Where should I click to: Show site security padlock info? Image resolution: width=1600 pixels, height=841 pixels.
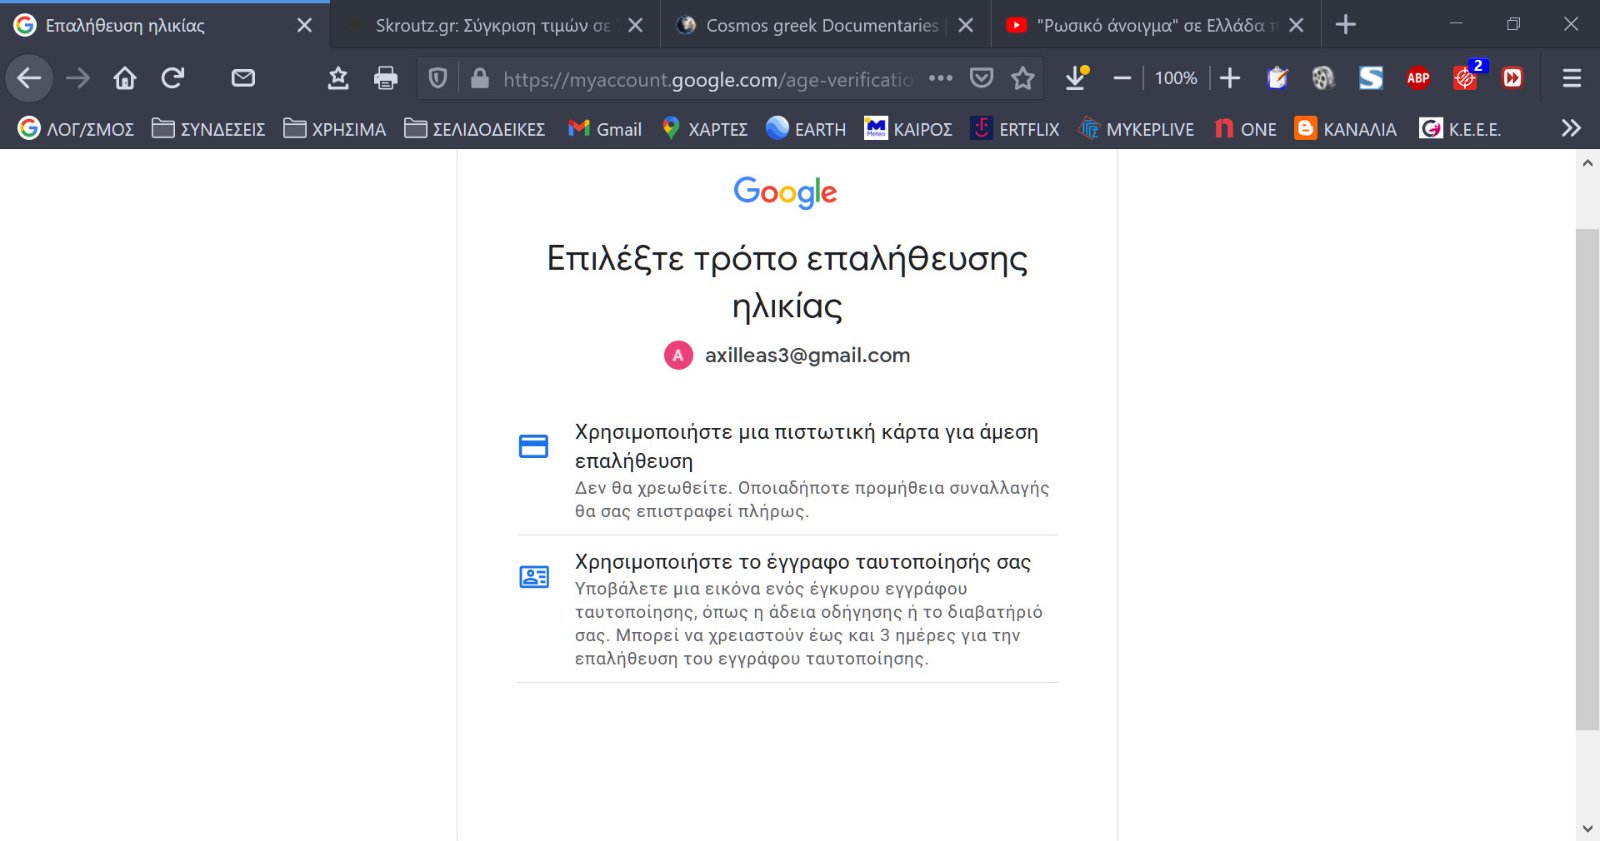click(x=480, y=78)
